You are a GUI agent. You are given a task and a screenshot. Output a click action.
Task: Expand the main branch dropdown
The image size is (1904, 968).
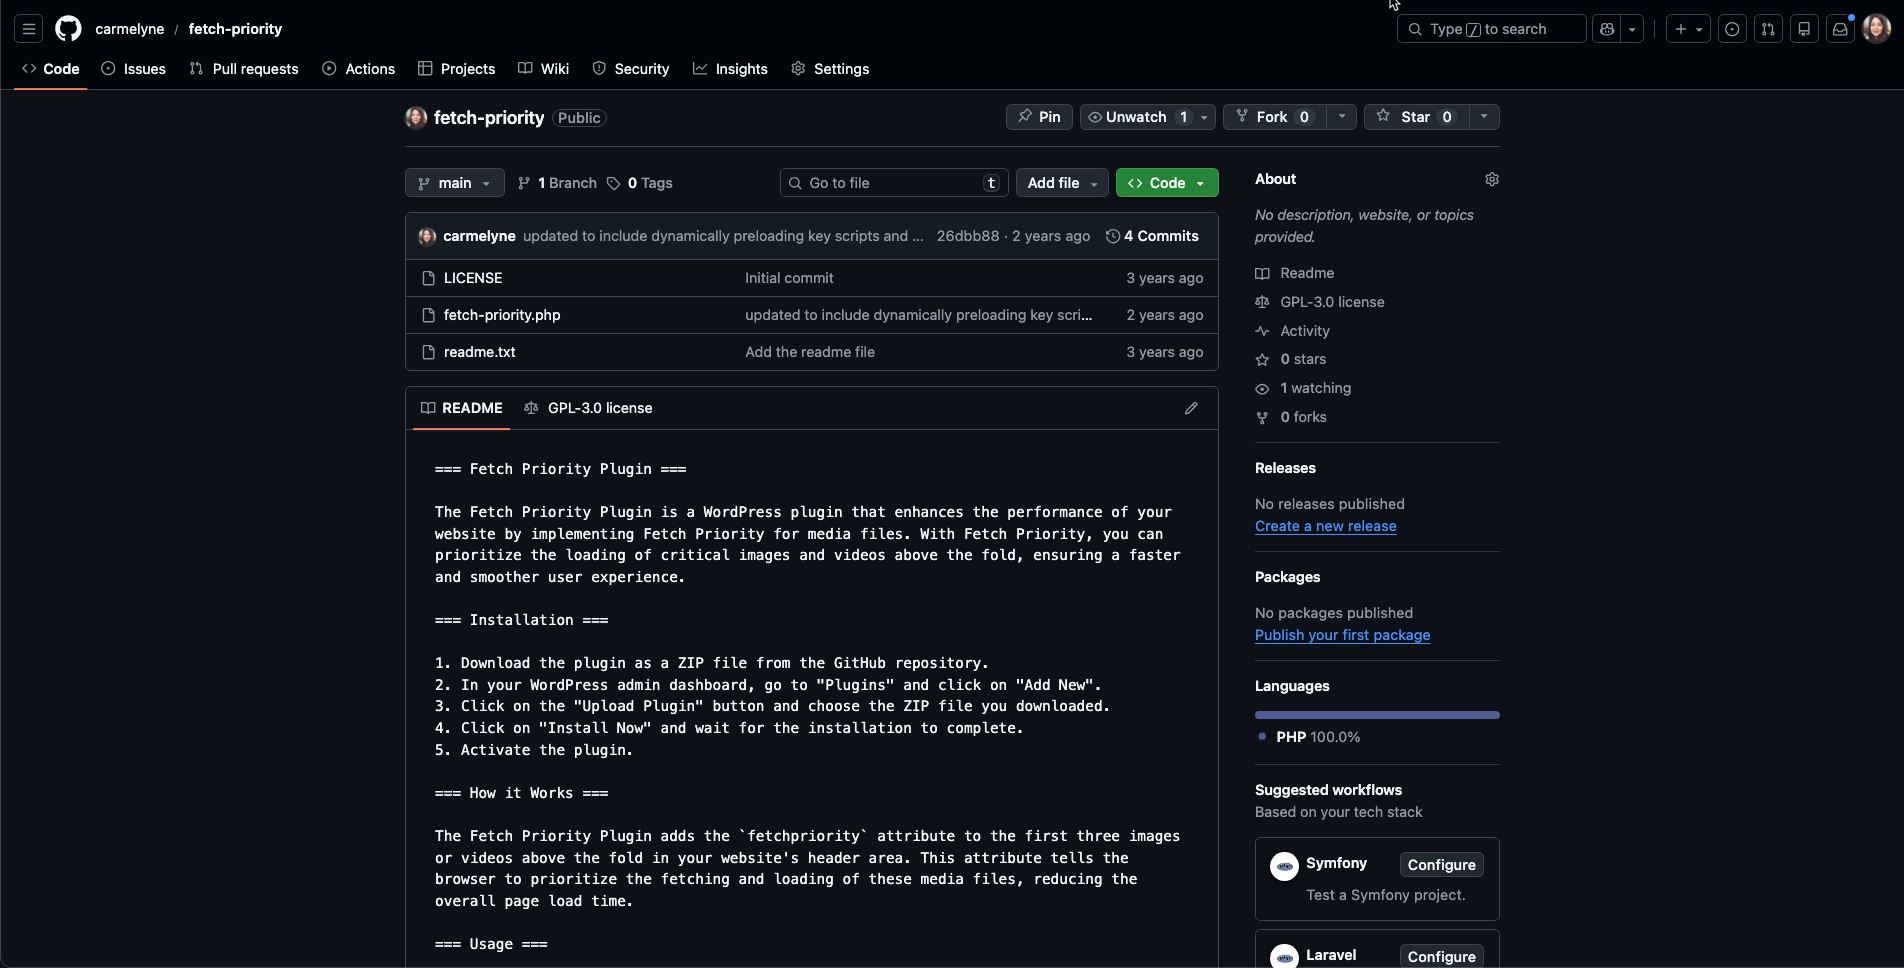coord(454,183)
